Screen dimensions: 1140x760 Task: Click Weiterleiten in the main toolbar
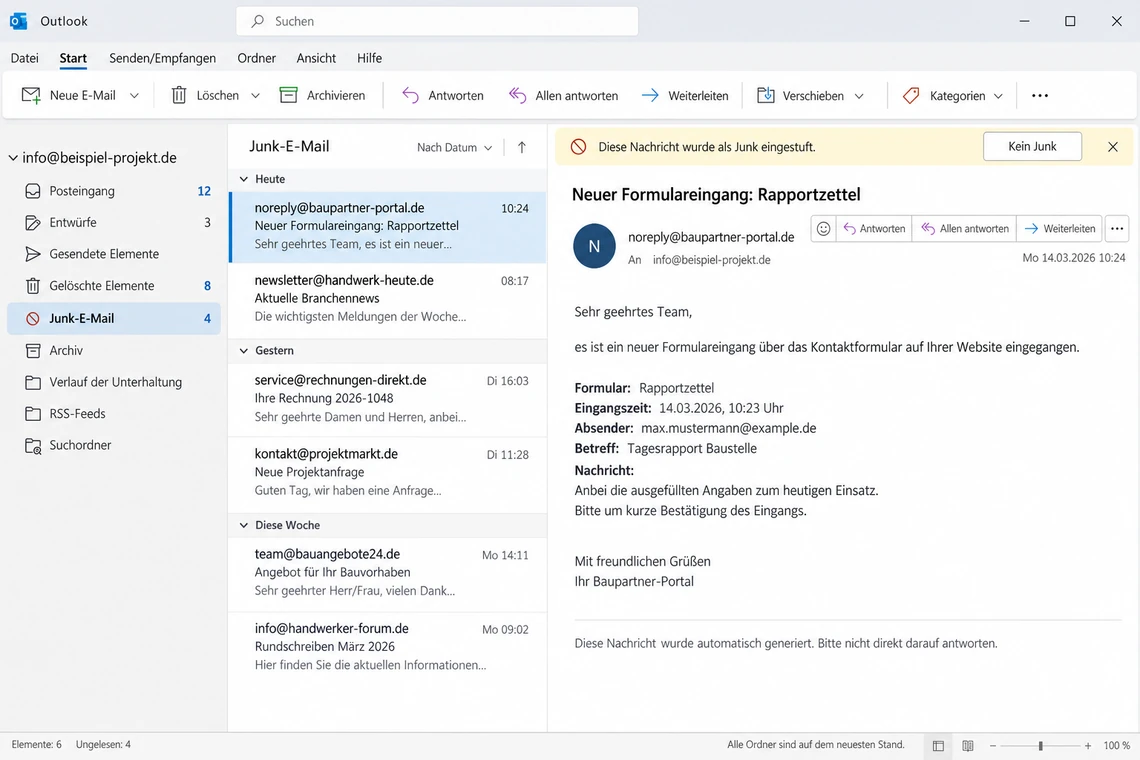coord(685,95)
